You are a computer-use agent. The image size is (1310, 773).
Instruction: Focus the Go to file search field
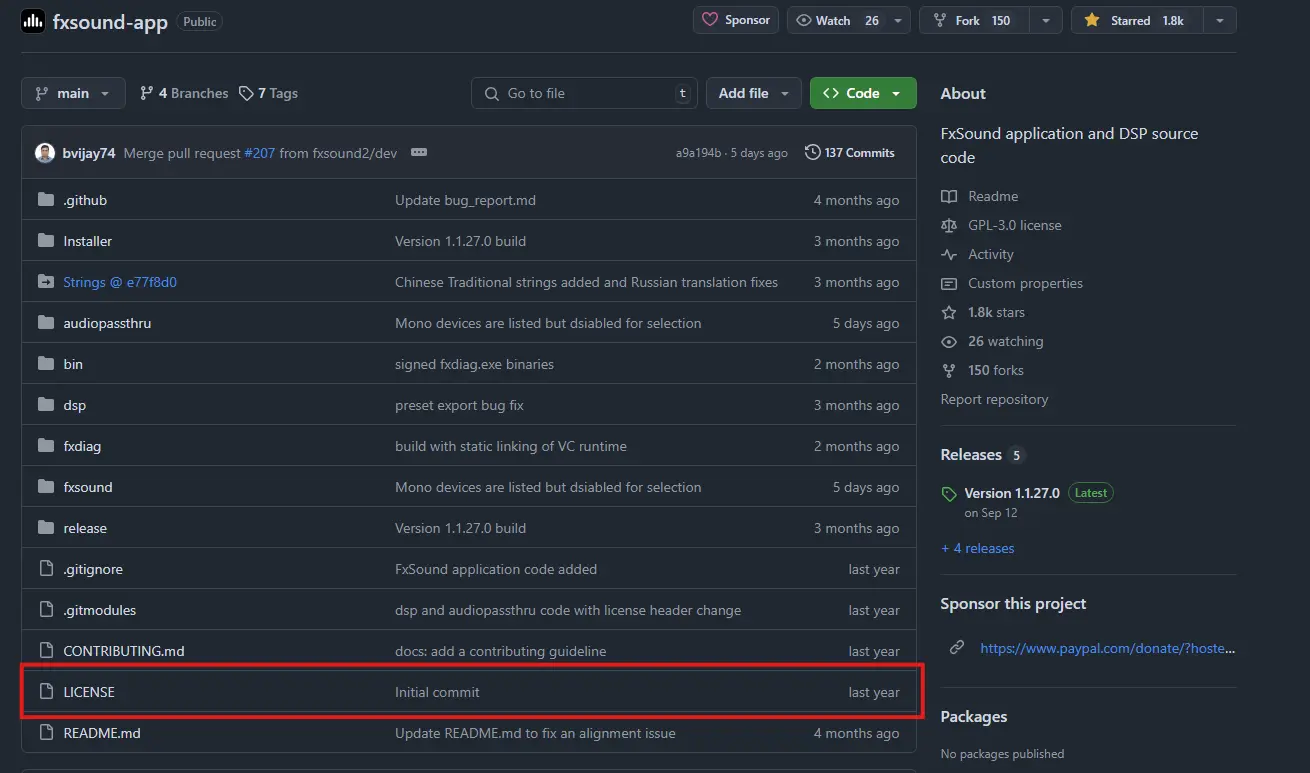click(x=585, y=93)
